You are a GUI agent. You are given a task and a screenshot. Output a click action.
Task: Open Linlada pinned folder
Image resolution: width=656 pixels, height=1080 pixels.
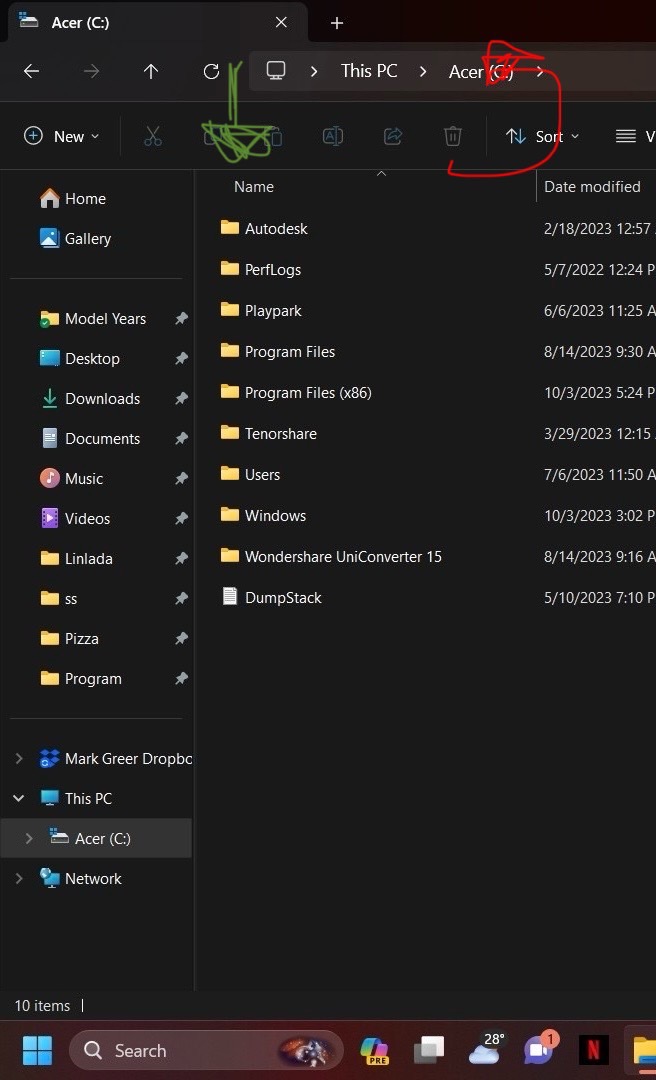76,559
